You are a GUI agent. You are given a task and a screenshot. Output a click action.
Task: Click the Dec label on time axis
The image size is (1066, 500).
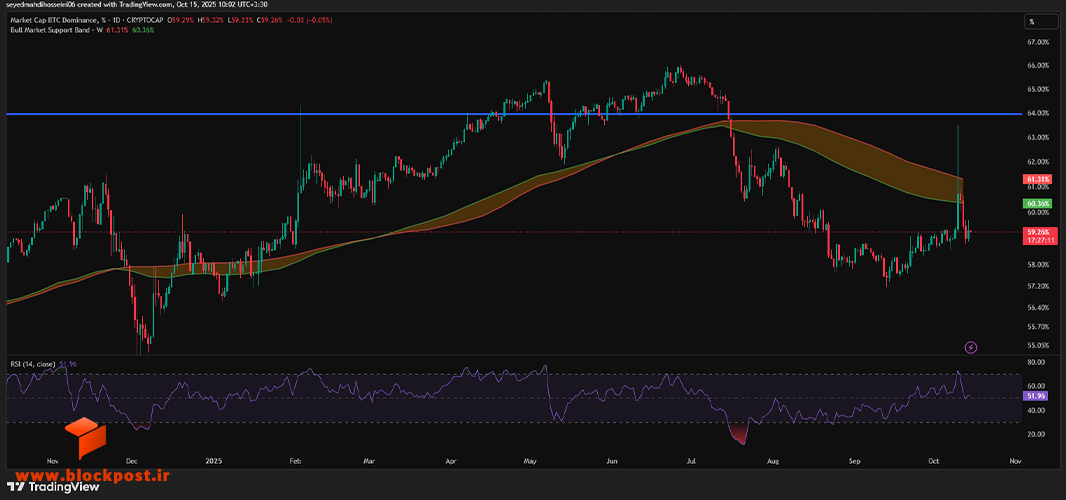tap(132, 461)
